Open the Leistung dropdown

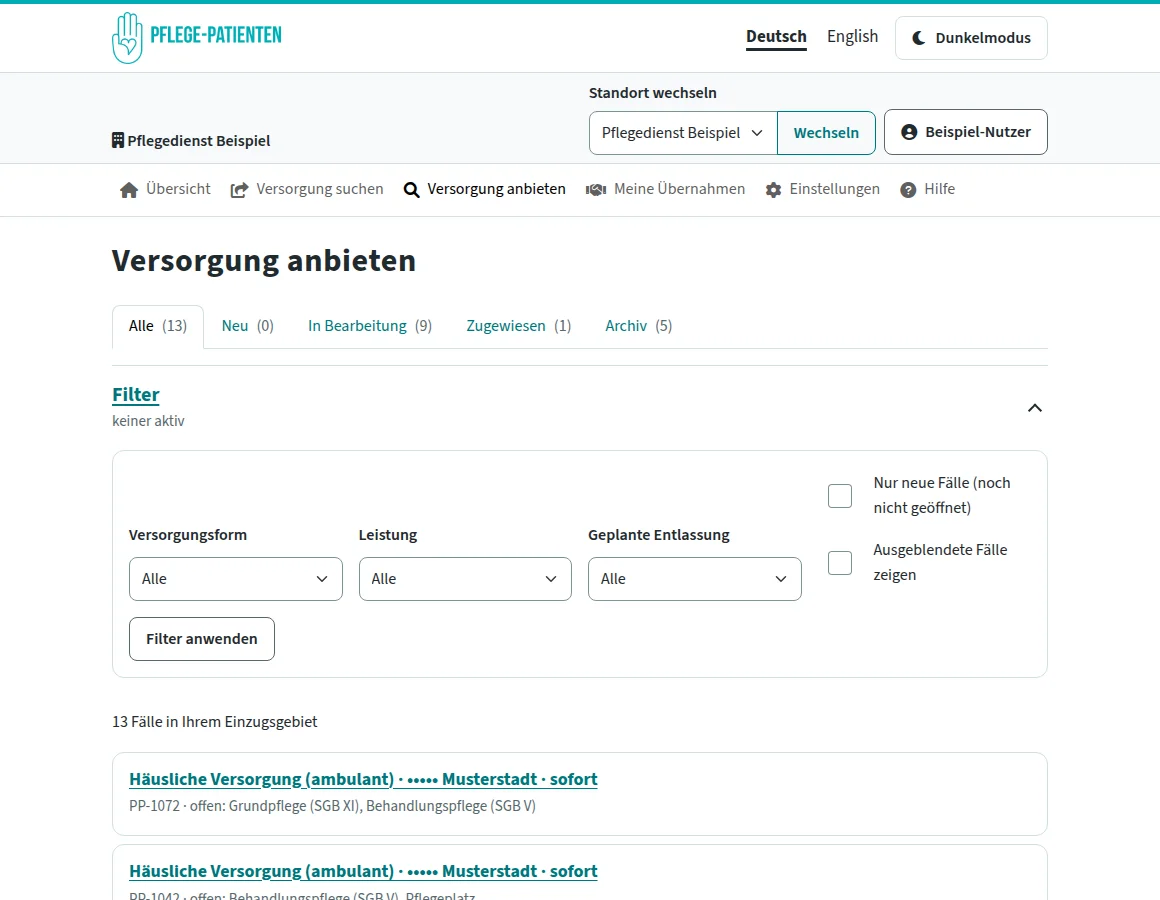point(465,579)
